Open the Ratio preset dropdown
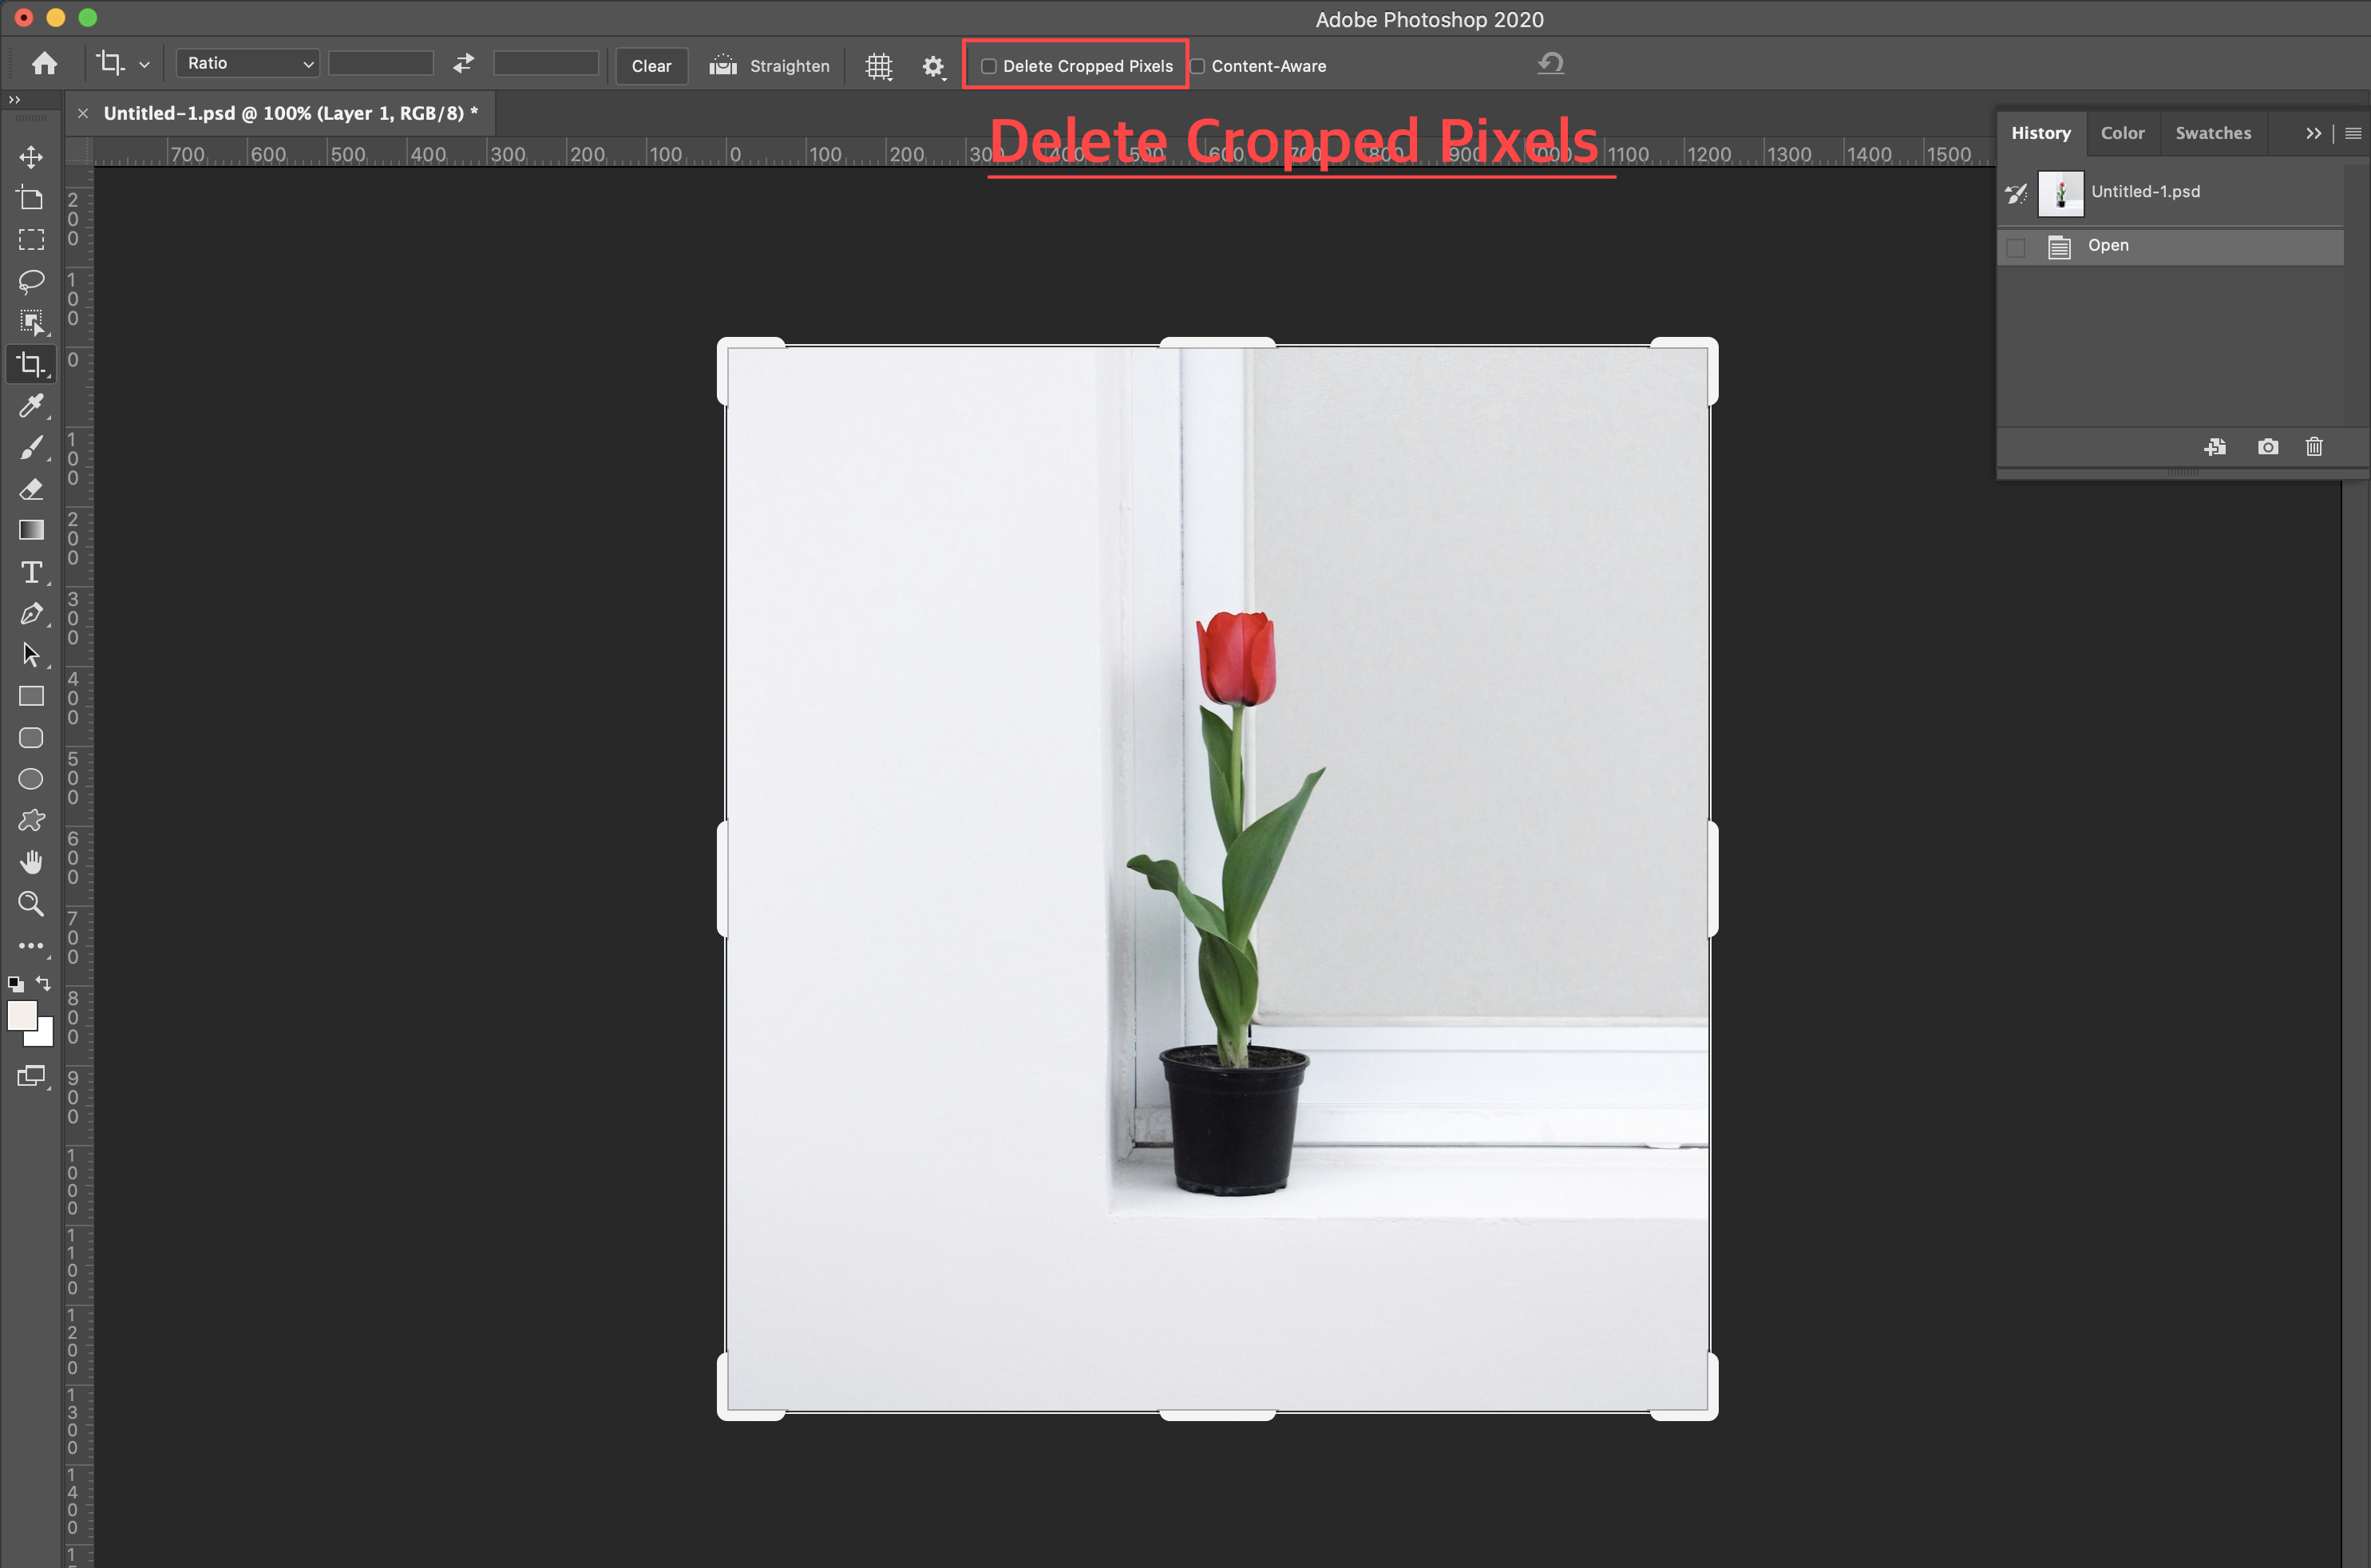2371x1568 pixels. pos(248,64)
